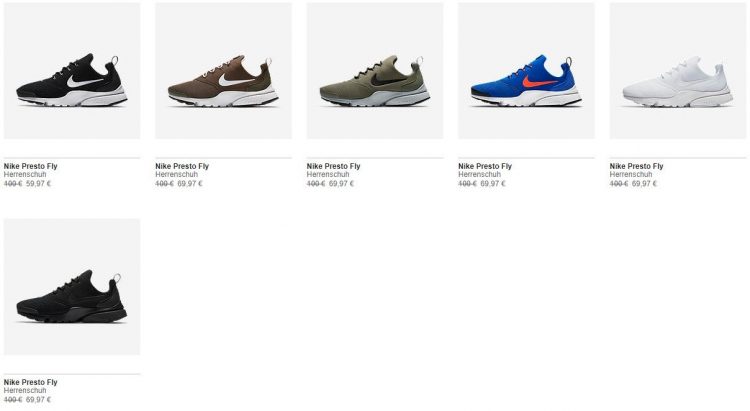Click Herrenschuh label under the all-black shoe
750x411 pixels.
25,391
